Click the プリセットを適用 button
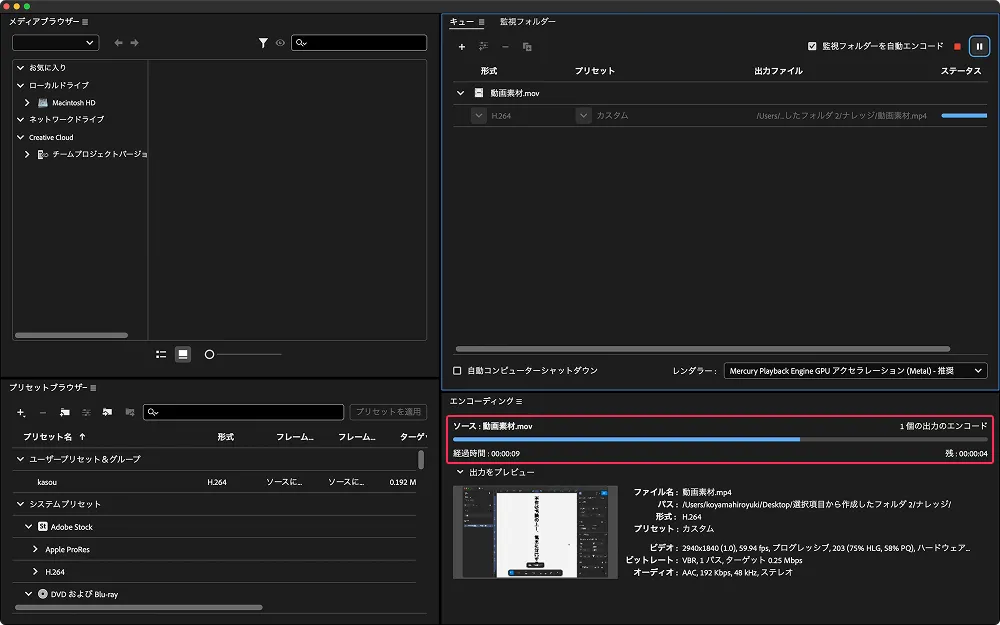Viewport: 1000px width, 625px height. (388, 412)
